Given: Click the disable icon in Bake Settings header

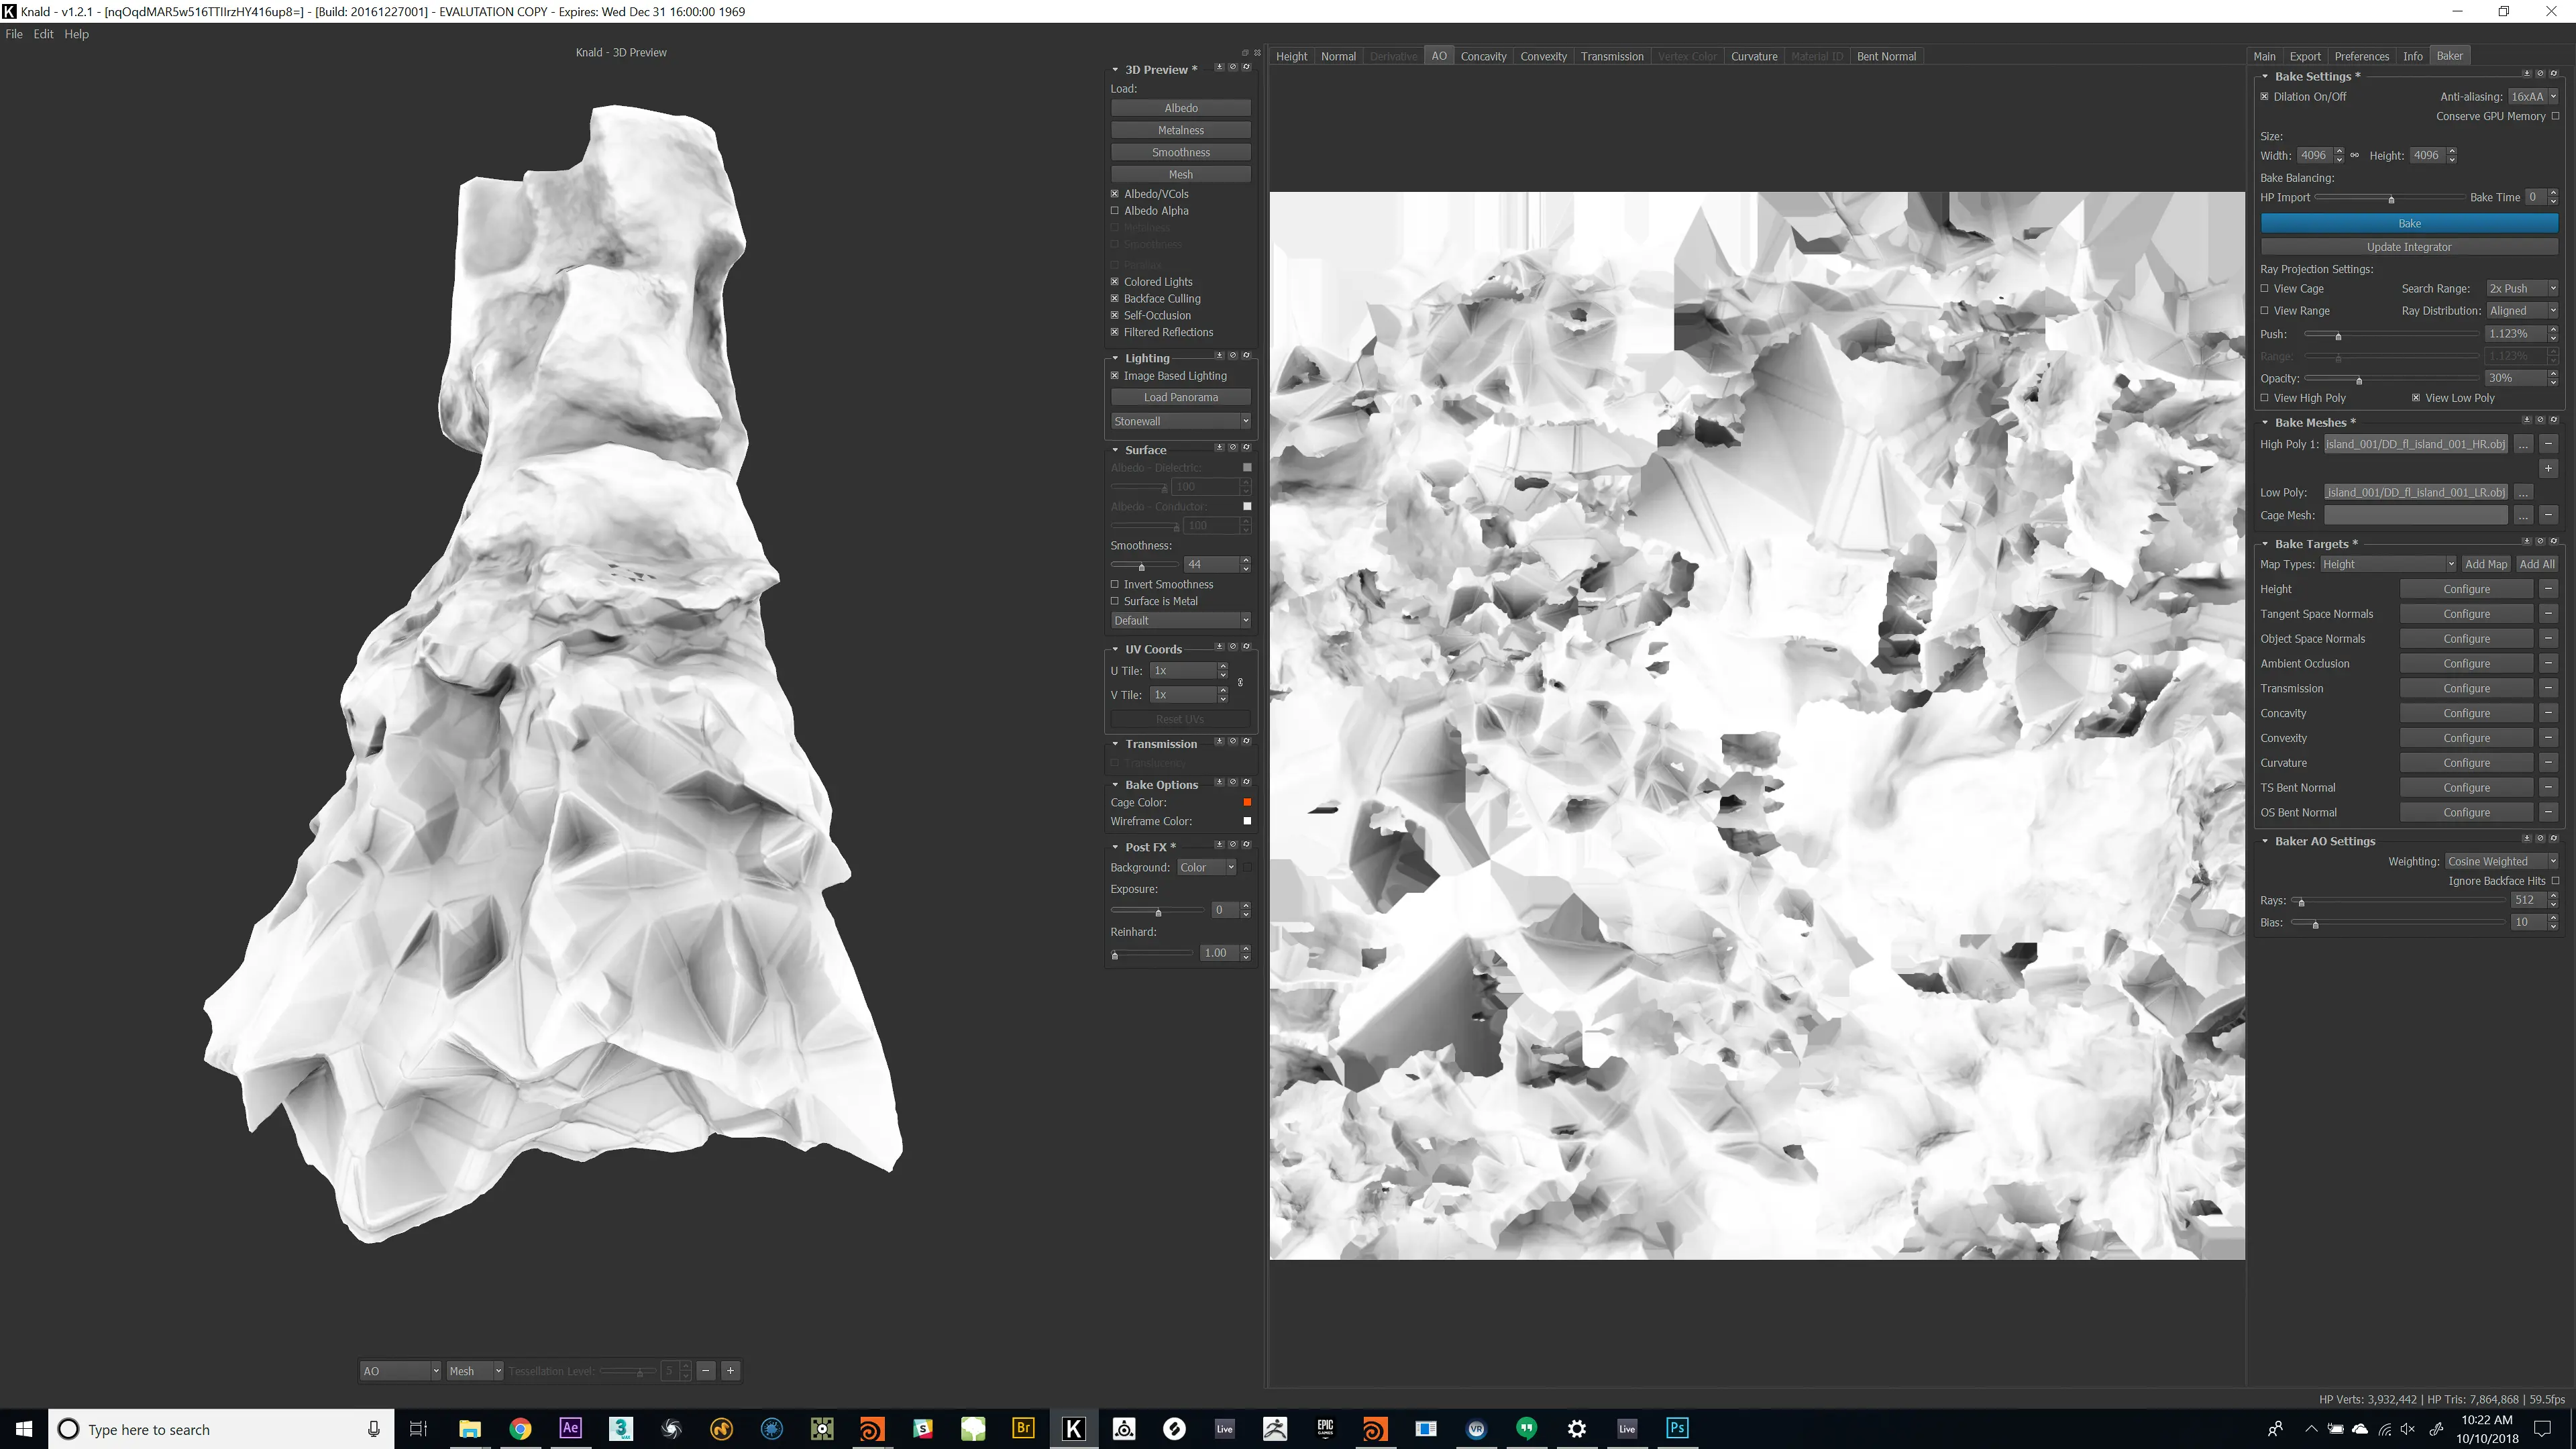Looking at the screenshot, I should pyautogui.click(x=2540, y=74).
